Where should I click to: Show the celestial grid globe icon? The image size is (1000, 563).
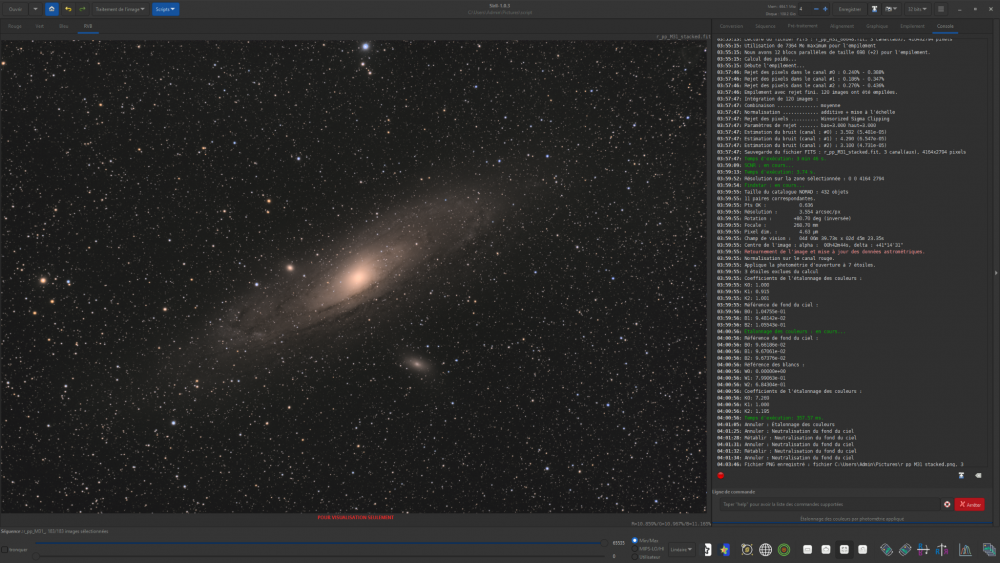point(765,550)
